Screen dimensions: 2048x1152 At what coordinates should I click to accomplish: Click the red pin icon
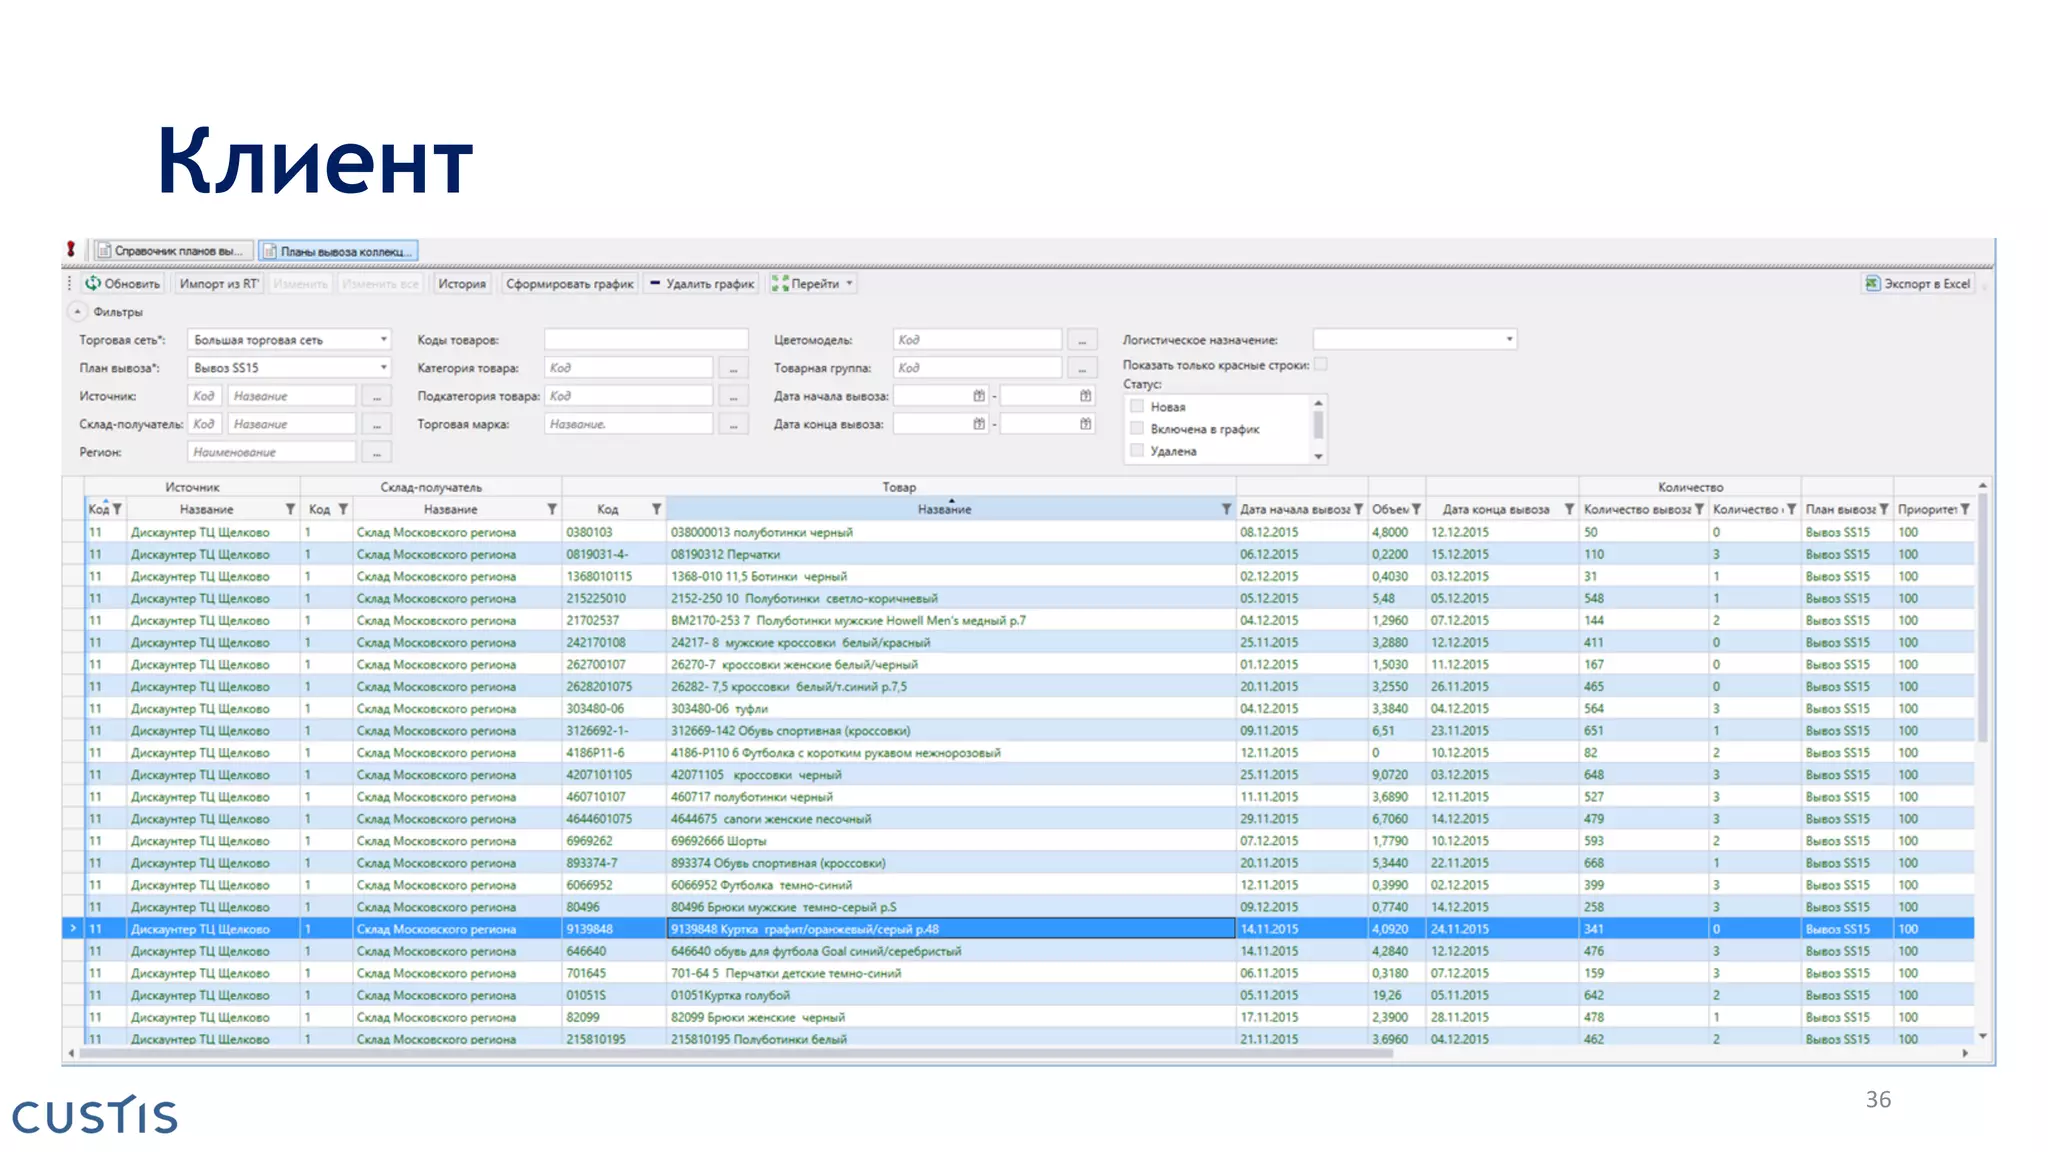pyautogui.click(x=71, y=250)
